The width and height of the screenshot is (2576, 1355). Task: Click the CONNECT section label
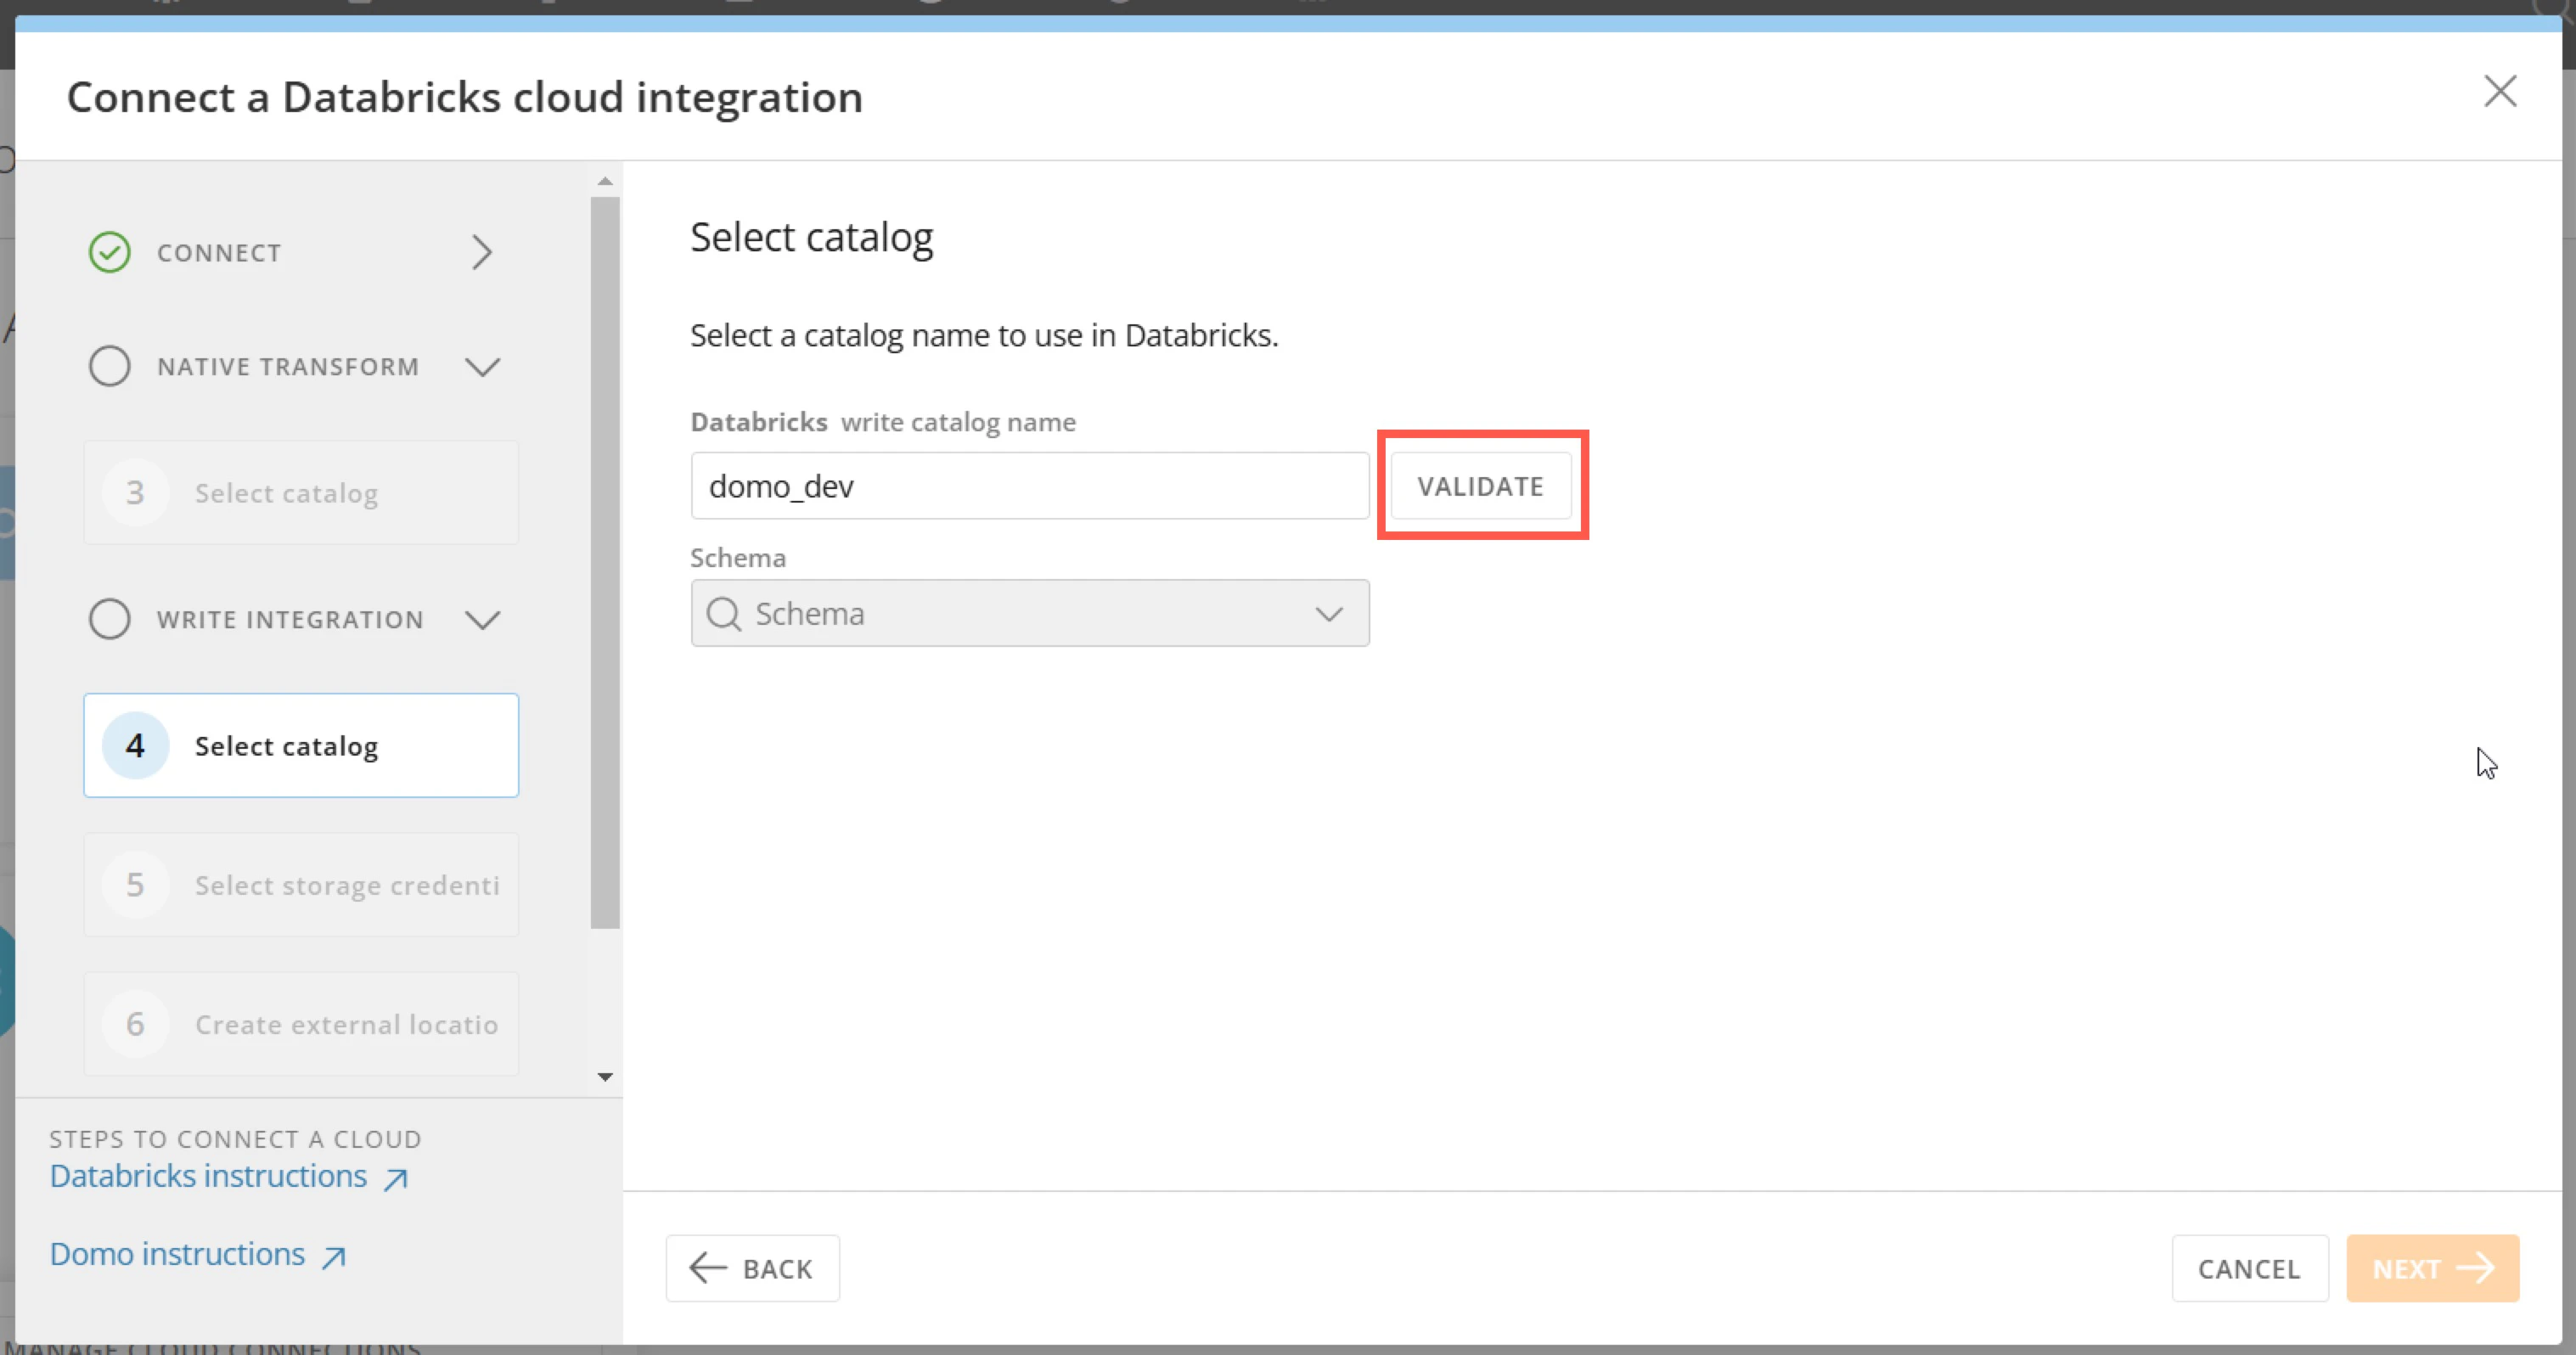219,253
